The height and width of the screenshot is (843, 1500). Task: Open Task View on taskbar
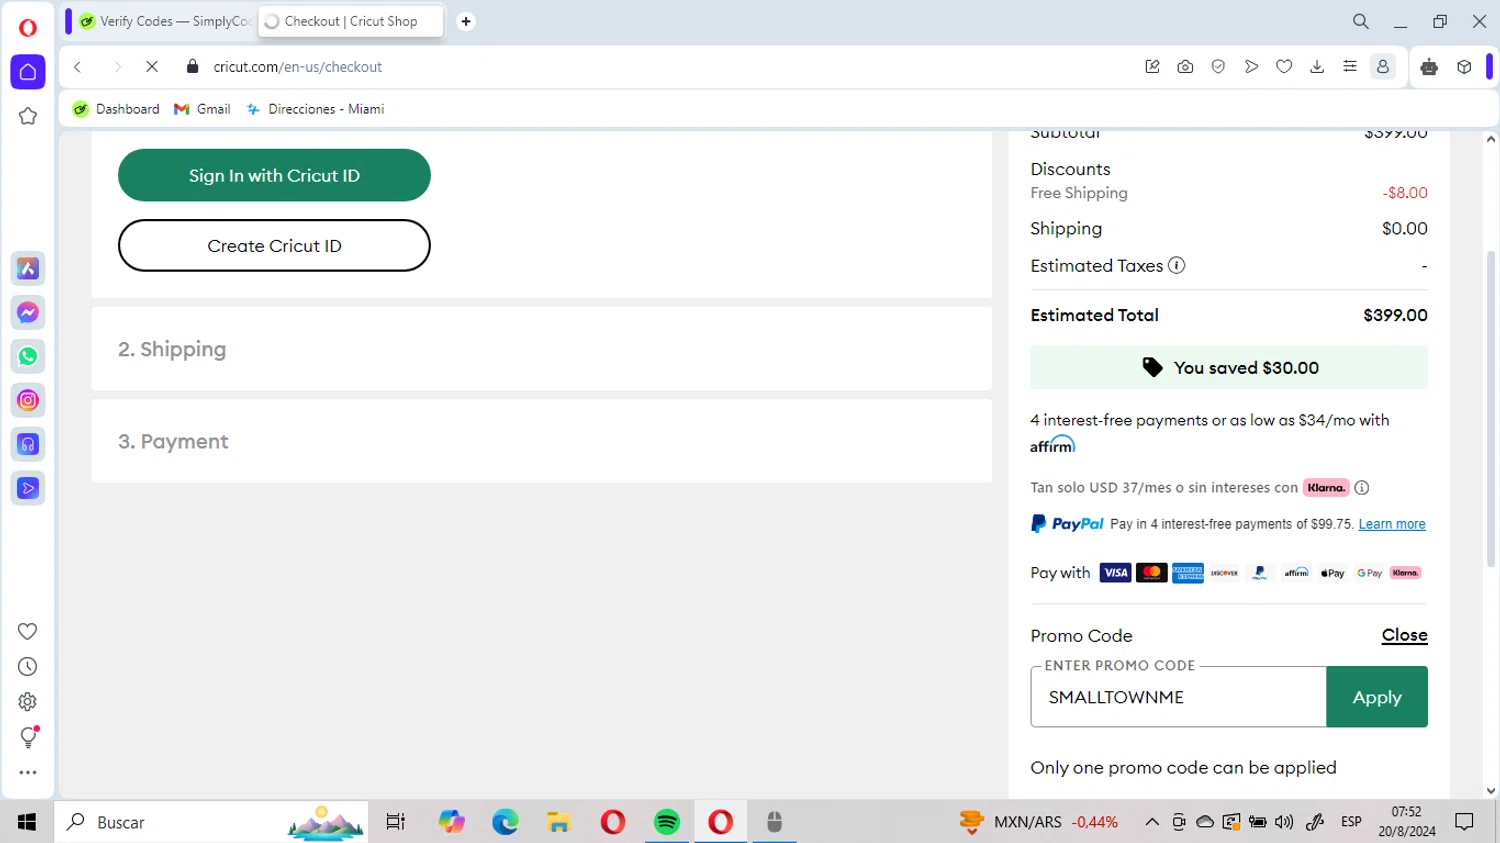pyautogui.click(x=396, y=822)
